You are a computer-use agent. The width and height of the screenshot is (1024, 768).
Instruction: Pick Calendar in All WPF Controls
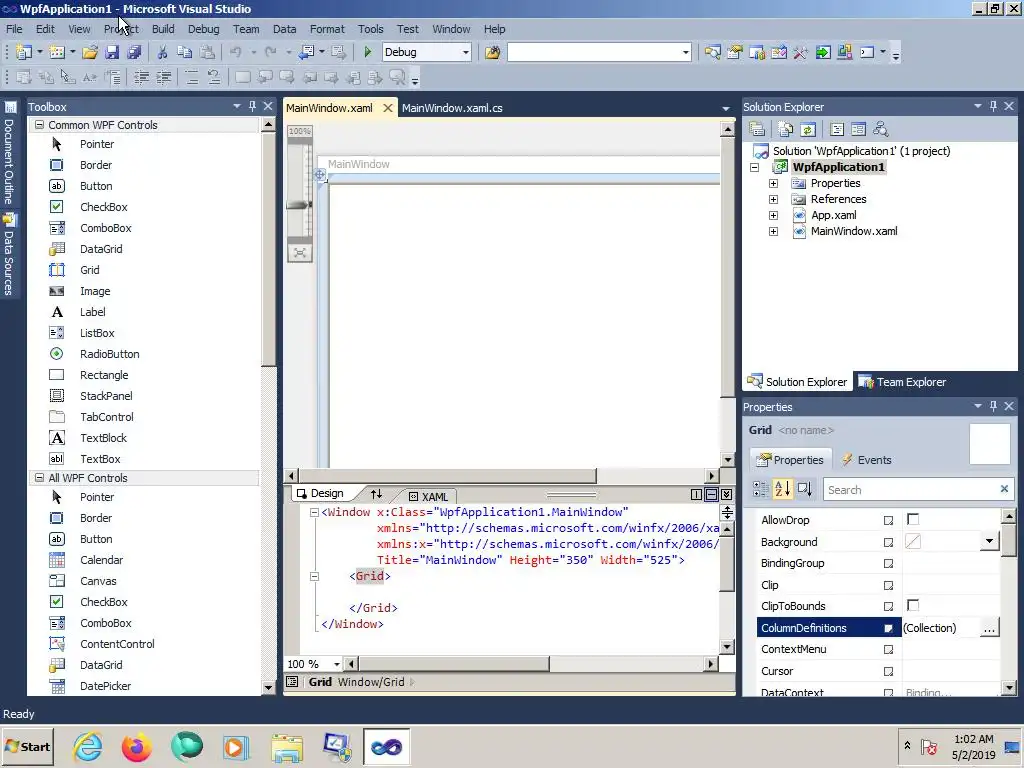pos(101,560)
